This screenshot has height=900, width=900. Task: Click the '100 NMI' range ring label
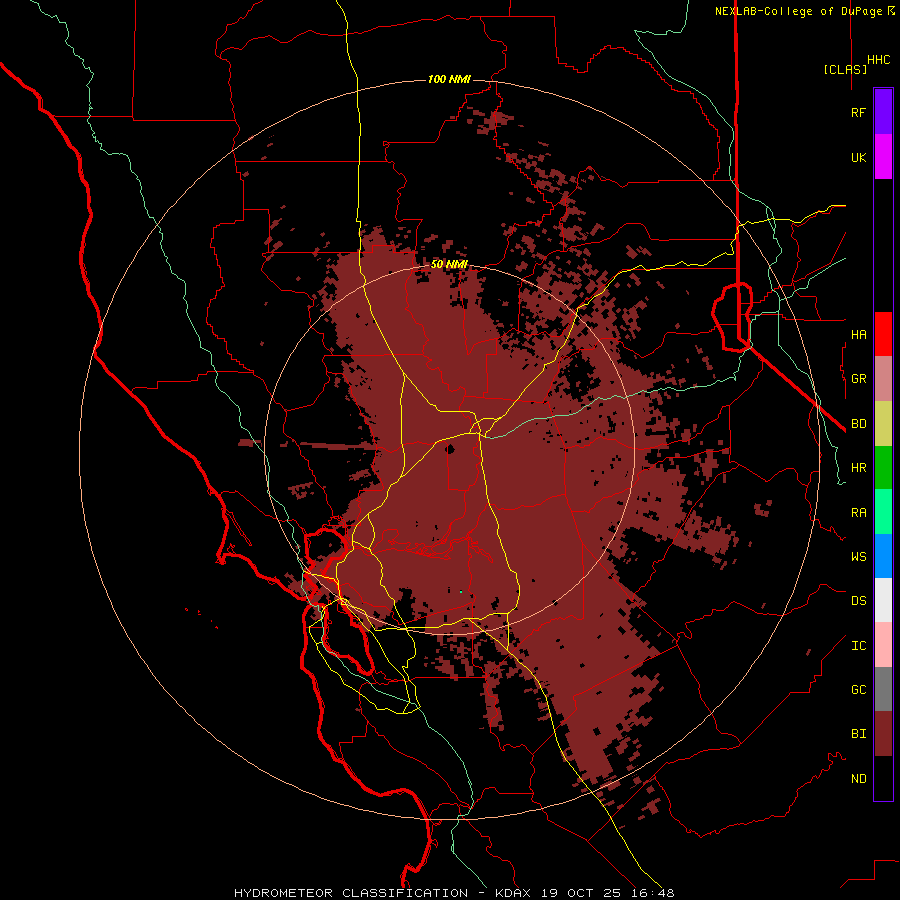pyautogui.click(x=449, y=79)
